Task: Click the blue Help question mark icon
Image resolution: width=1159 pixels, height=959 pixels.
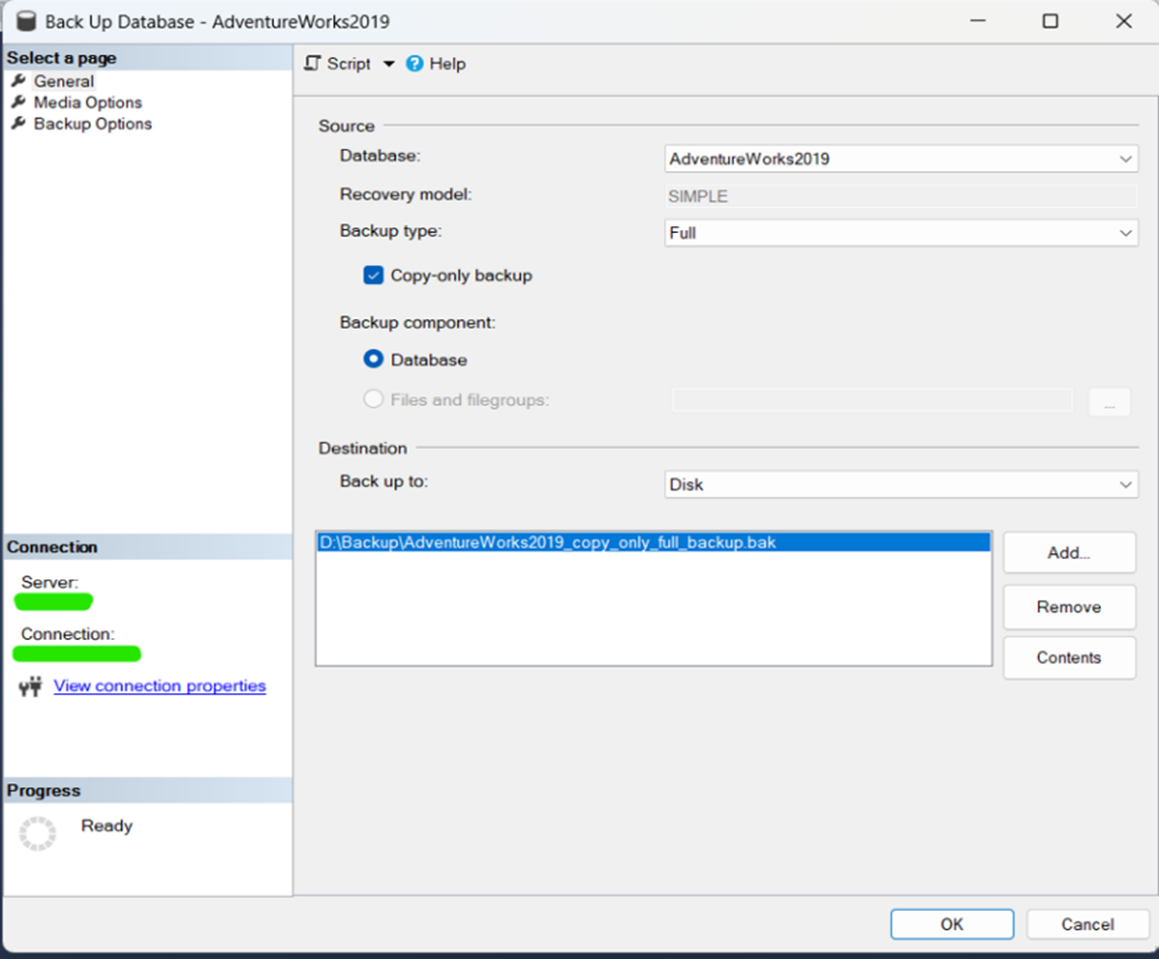Action: pyautogui.click(x=415, y=64)
